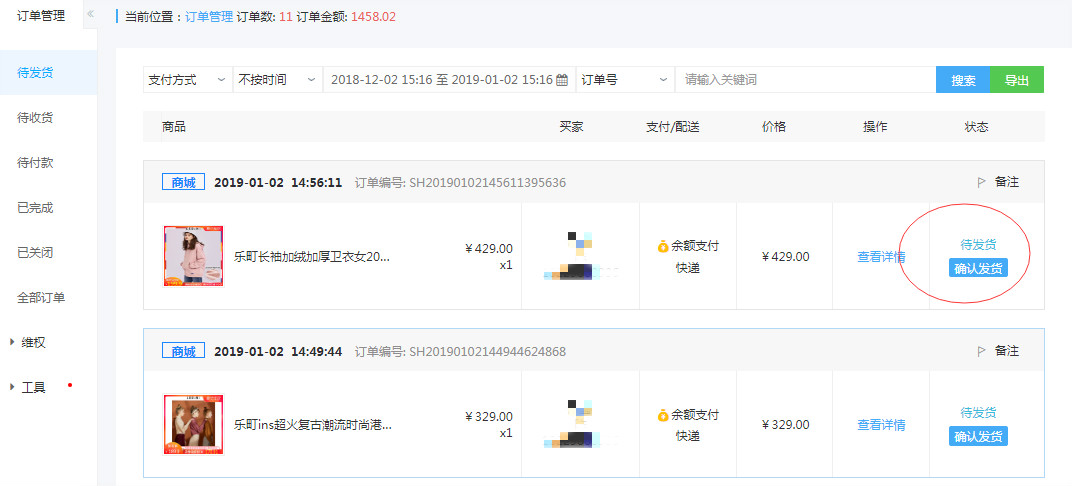Click the flag icon on the second order
The width and height of the screenshot is (1072, 486).
(981, 351)
